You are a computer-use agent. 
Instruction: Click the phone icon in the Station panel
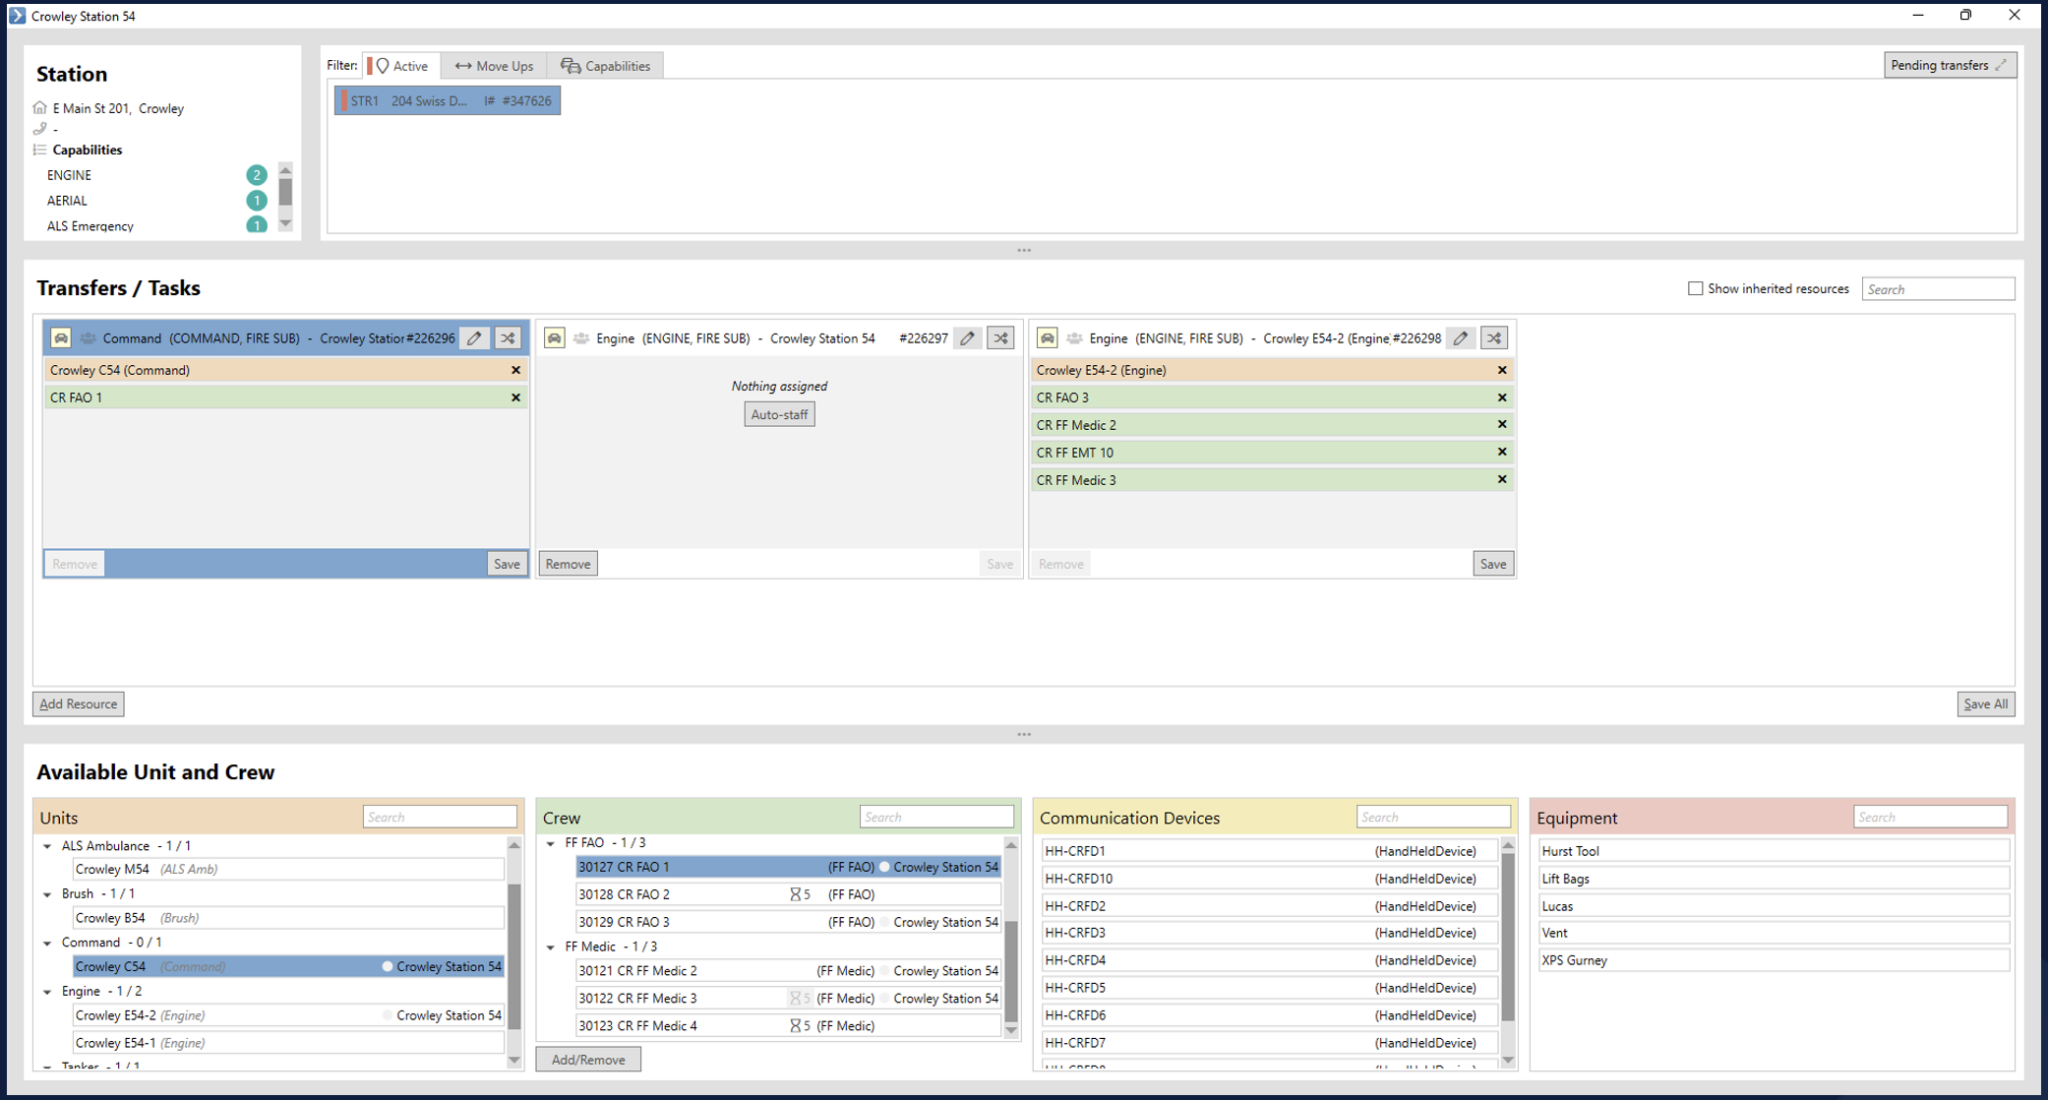[x=40, y=128]
